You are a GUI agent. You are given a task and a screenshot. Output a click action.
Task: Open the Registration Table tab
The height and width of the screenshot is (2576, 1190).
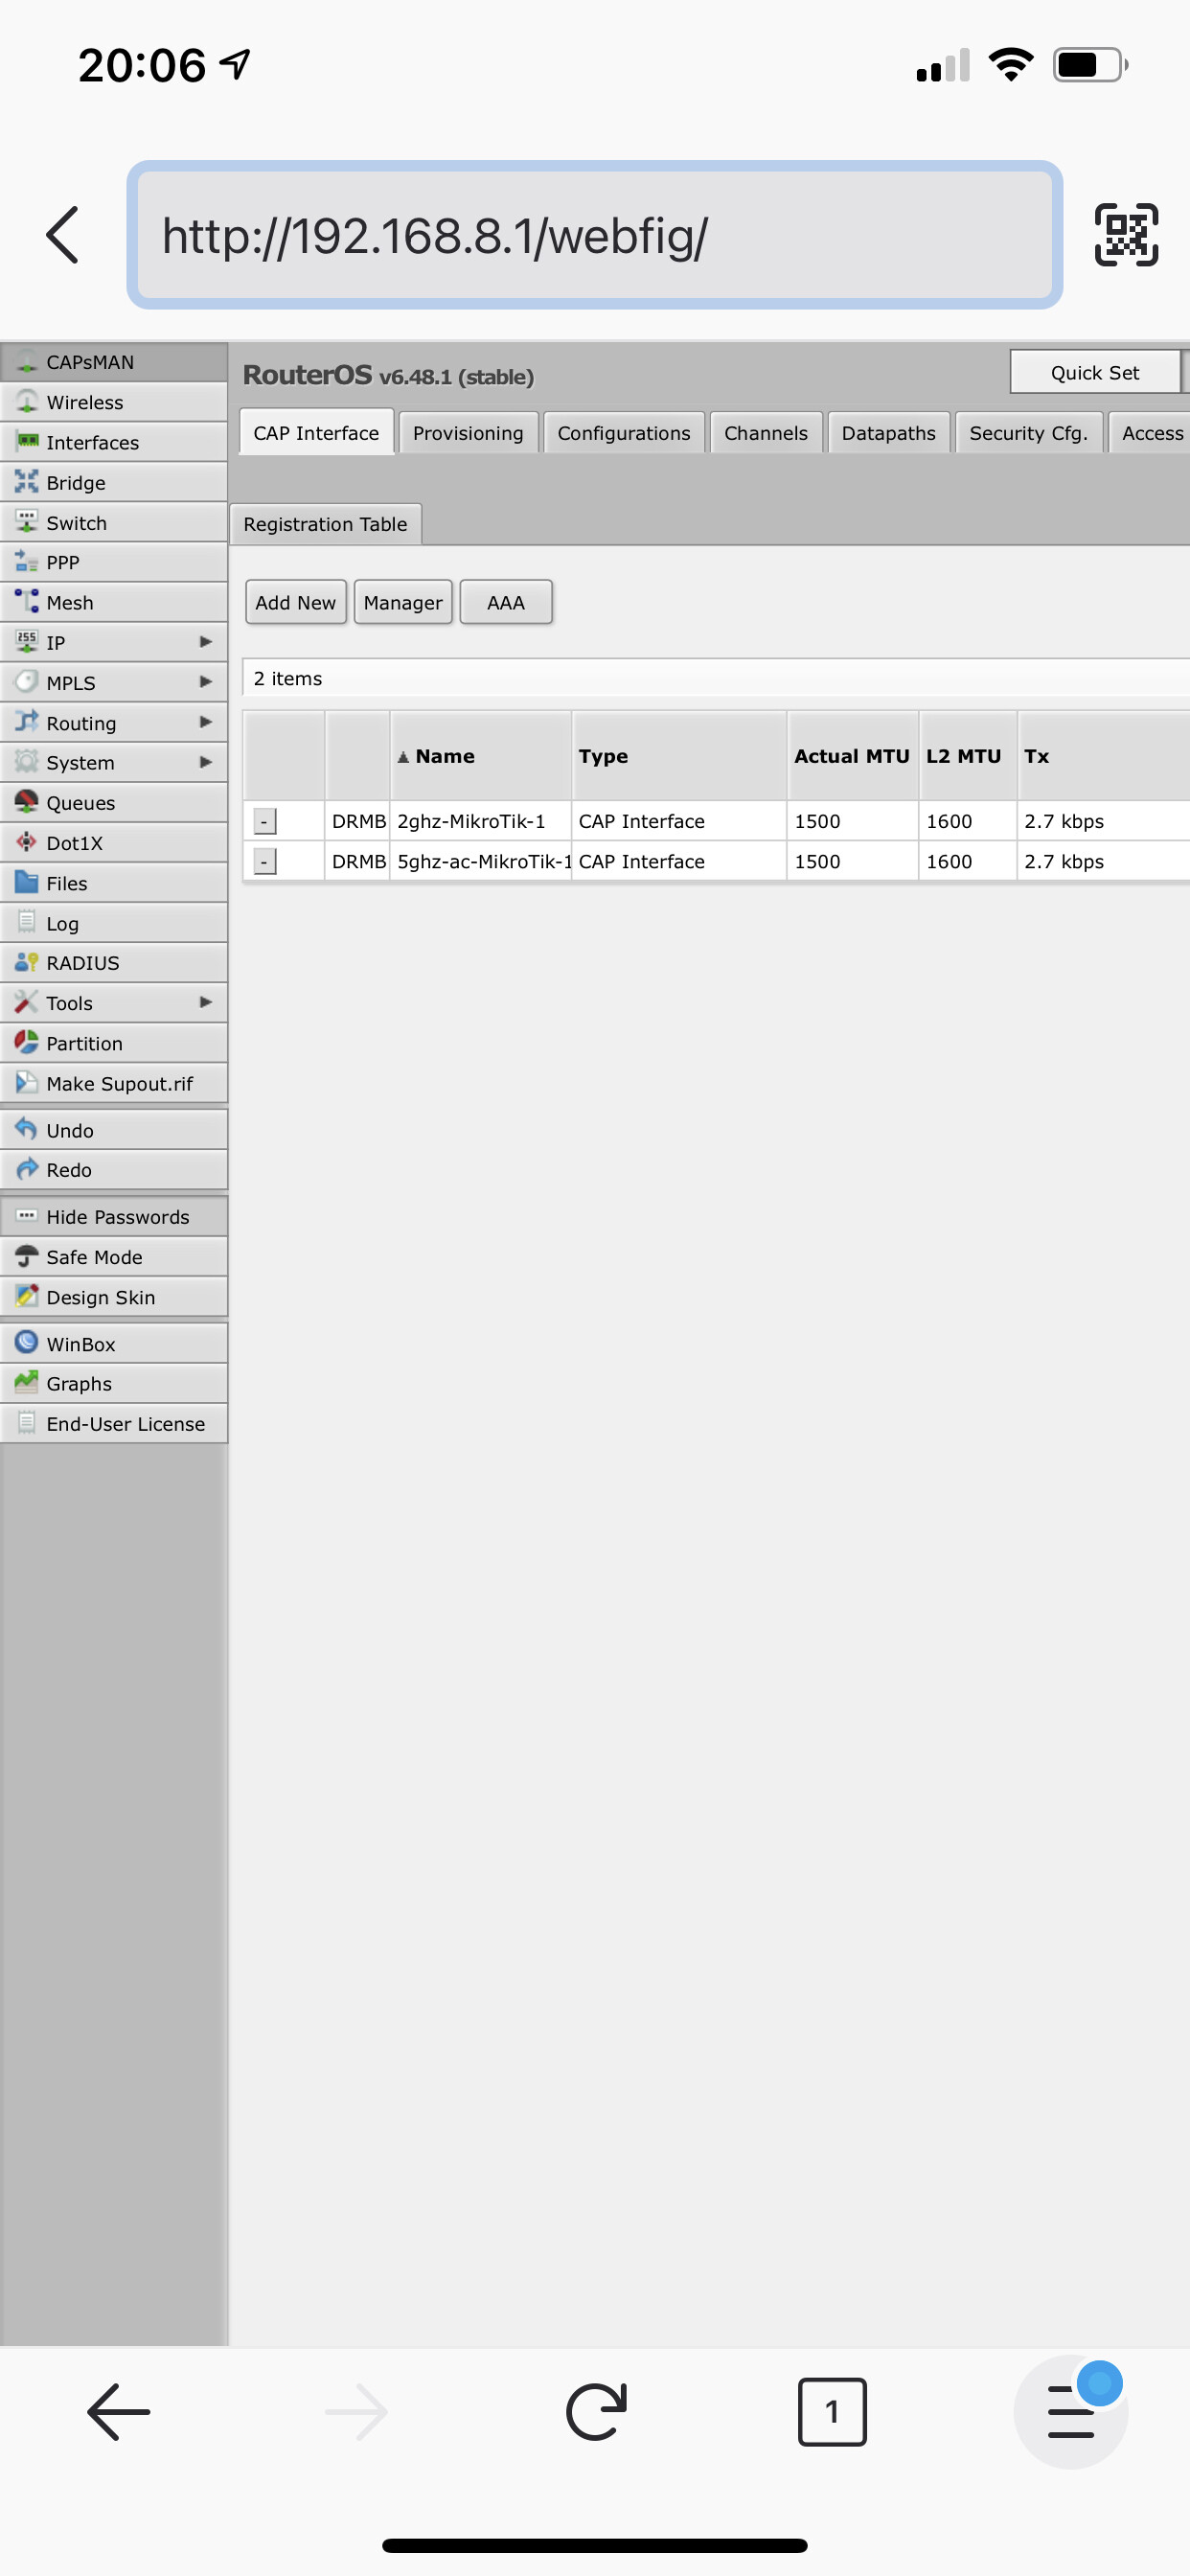pos(326,524)
